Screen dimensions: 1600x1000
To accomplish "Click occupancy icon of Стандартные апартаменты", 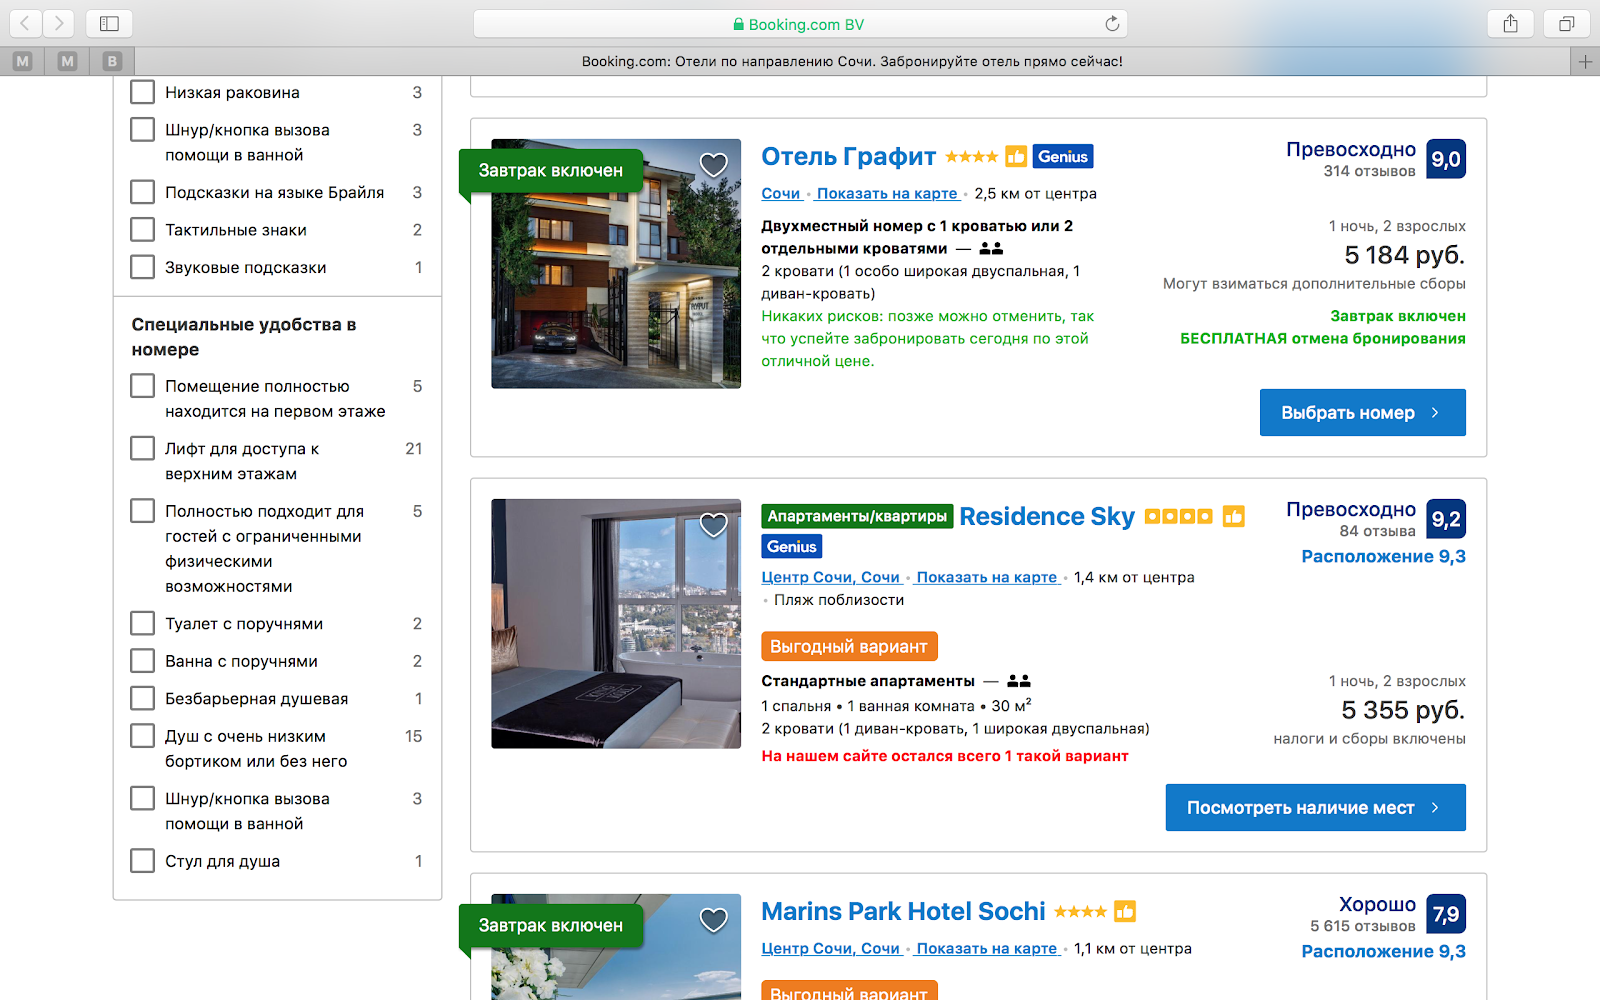I will [x=1019, y=681].
